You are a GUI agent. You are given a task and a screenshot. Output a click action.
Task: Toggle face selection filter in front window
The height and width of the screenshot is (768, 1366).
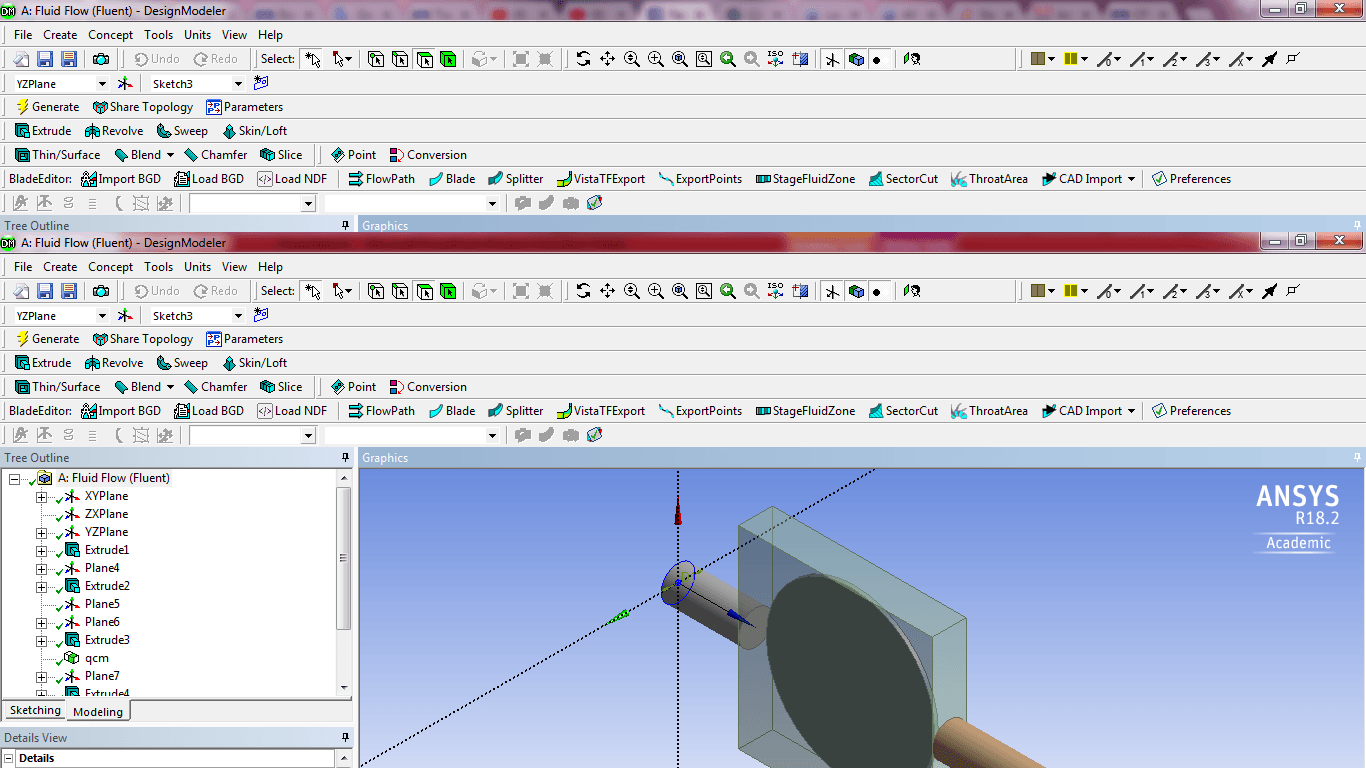[424, 291]
